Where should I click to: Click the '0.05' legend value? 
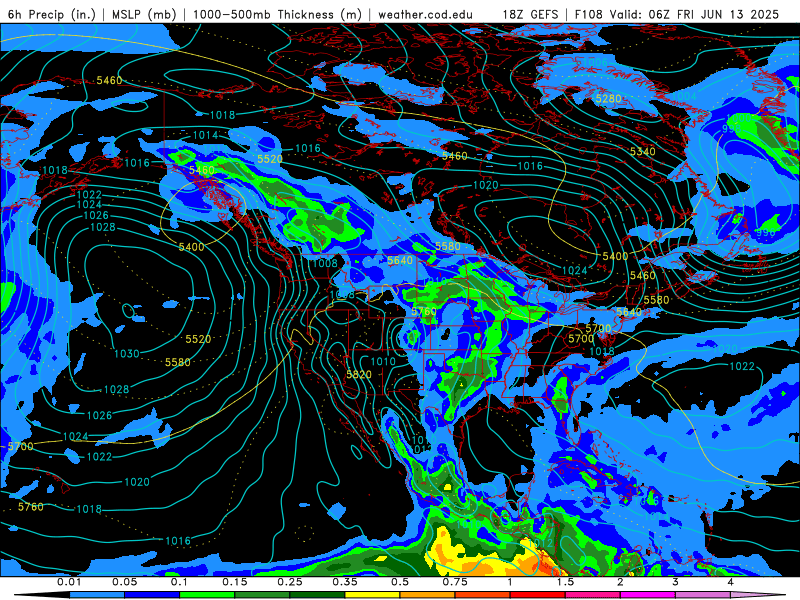[124, 582]
